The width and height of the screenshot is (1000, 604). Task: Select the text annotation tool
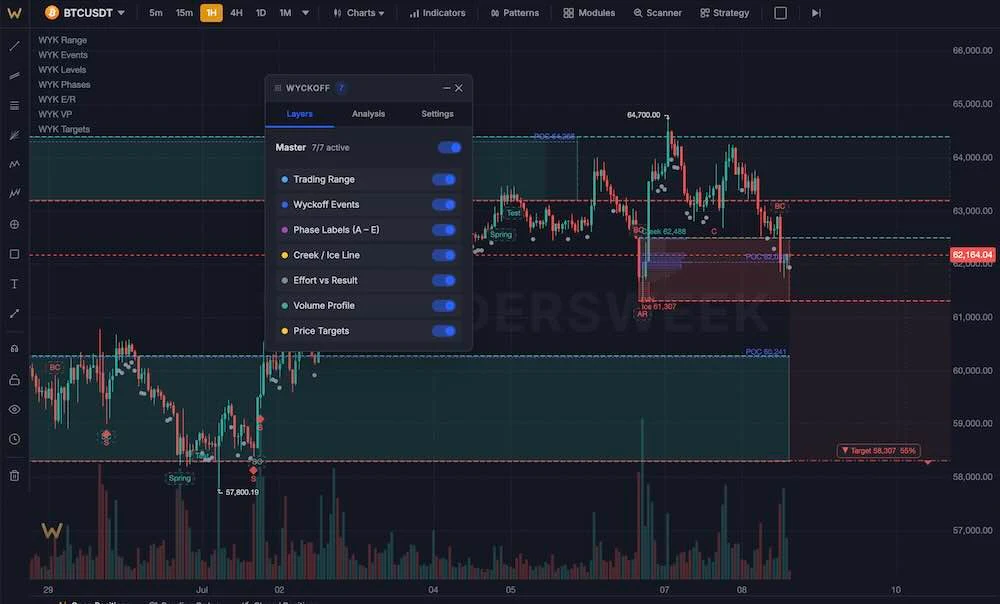[x=14, y=284]
